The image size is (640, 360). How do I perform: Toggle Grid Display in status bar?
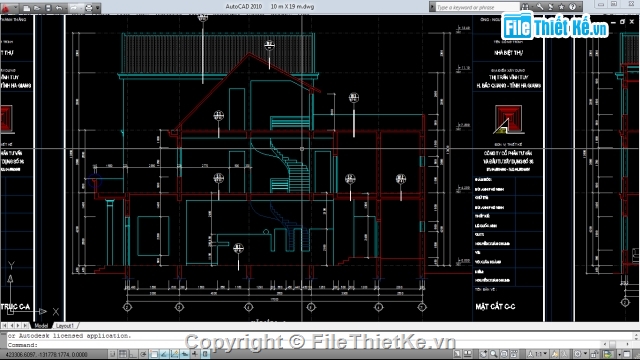point(123,354)
